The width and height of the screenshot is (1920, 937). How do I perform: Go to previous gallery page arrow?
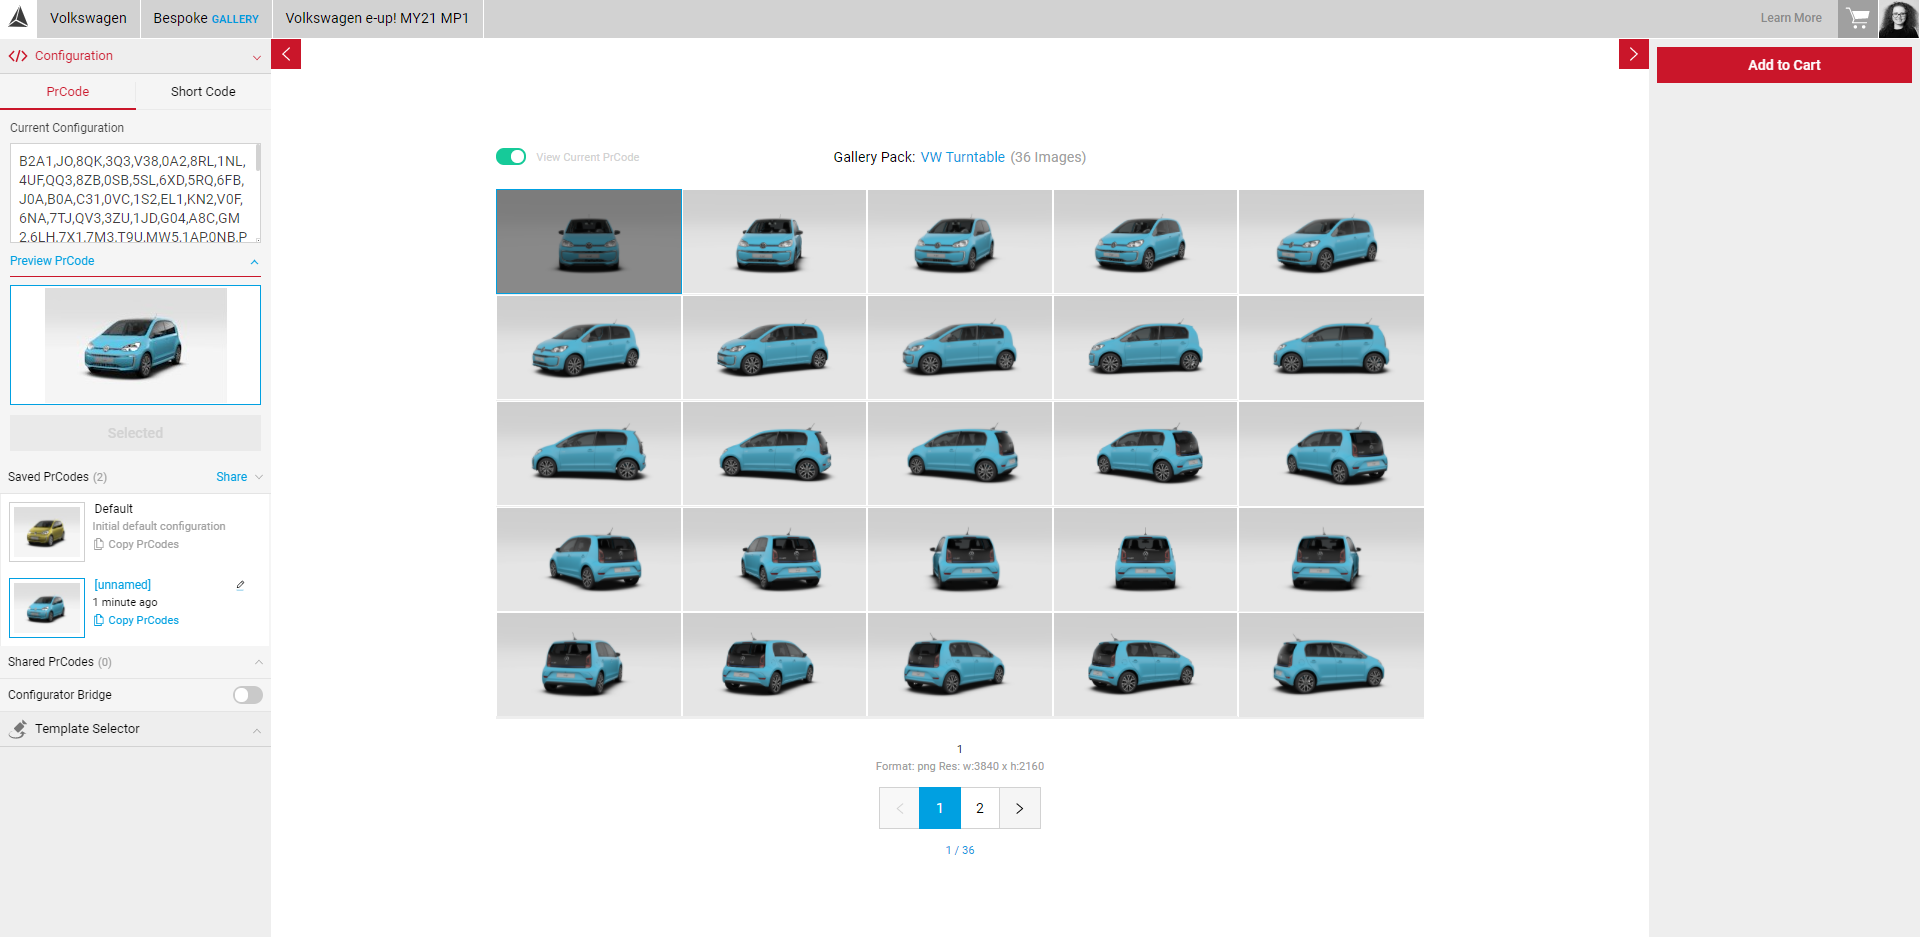pos(899,808)
